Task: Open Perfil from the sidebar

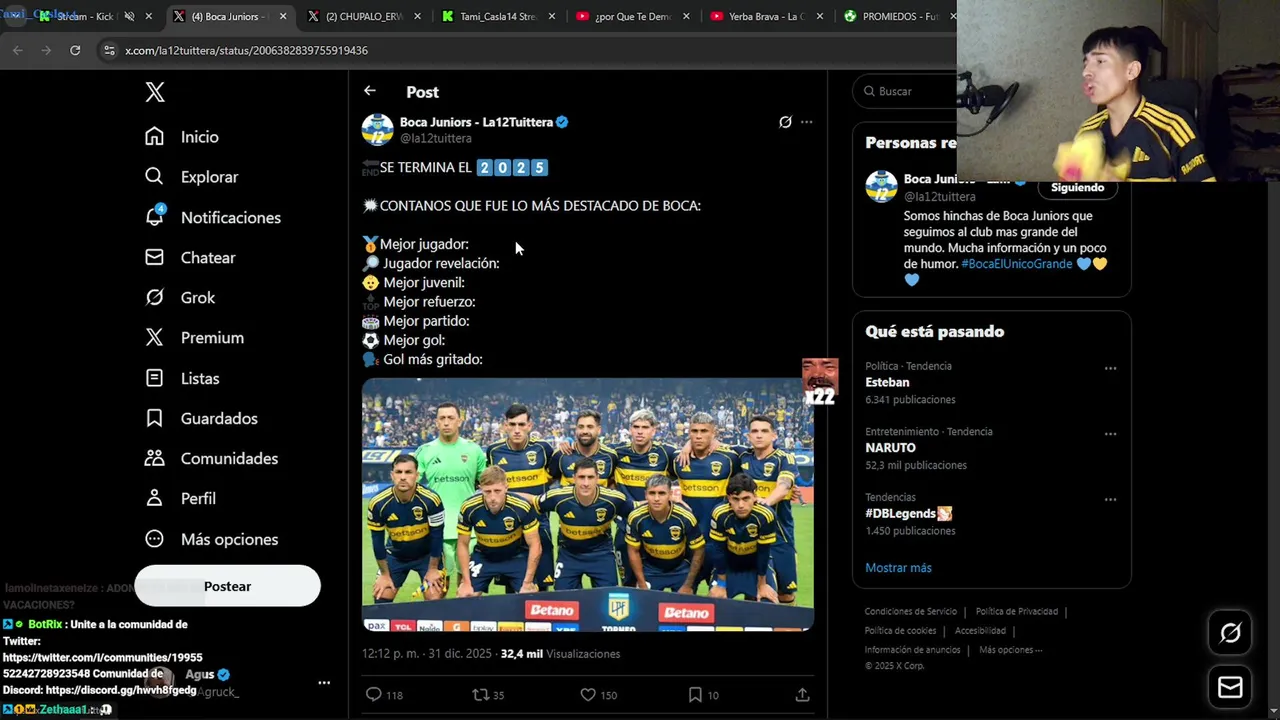Action: pos(180,498)
